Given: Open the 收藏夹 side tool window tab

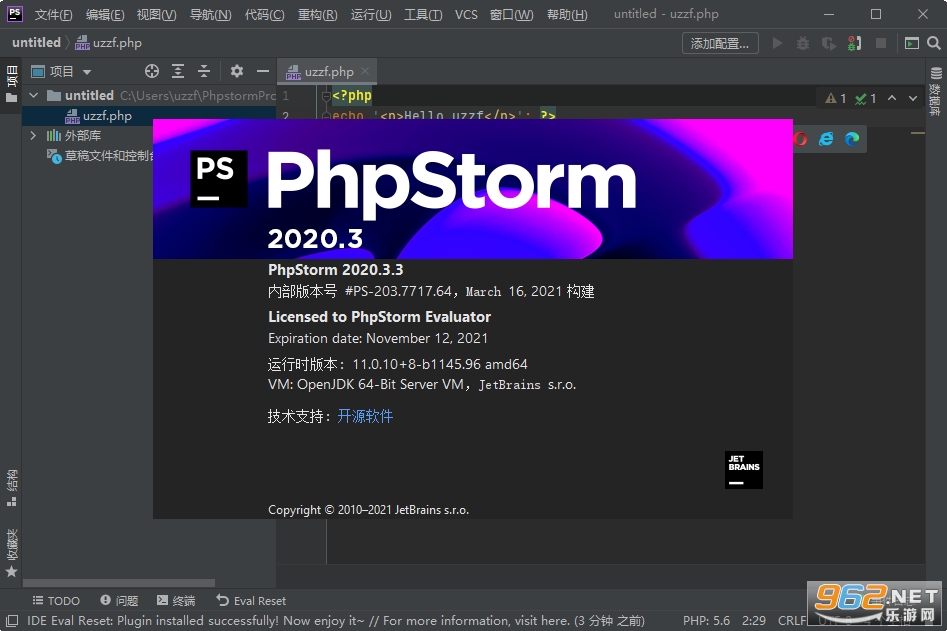Looking at the screenshot, I should [11, 553].
